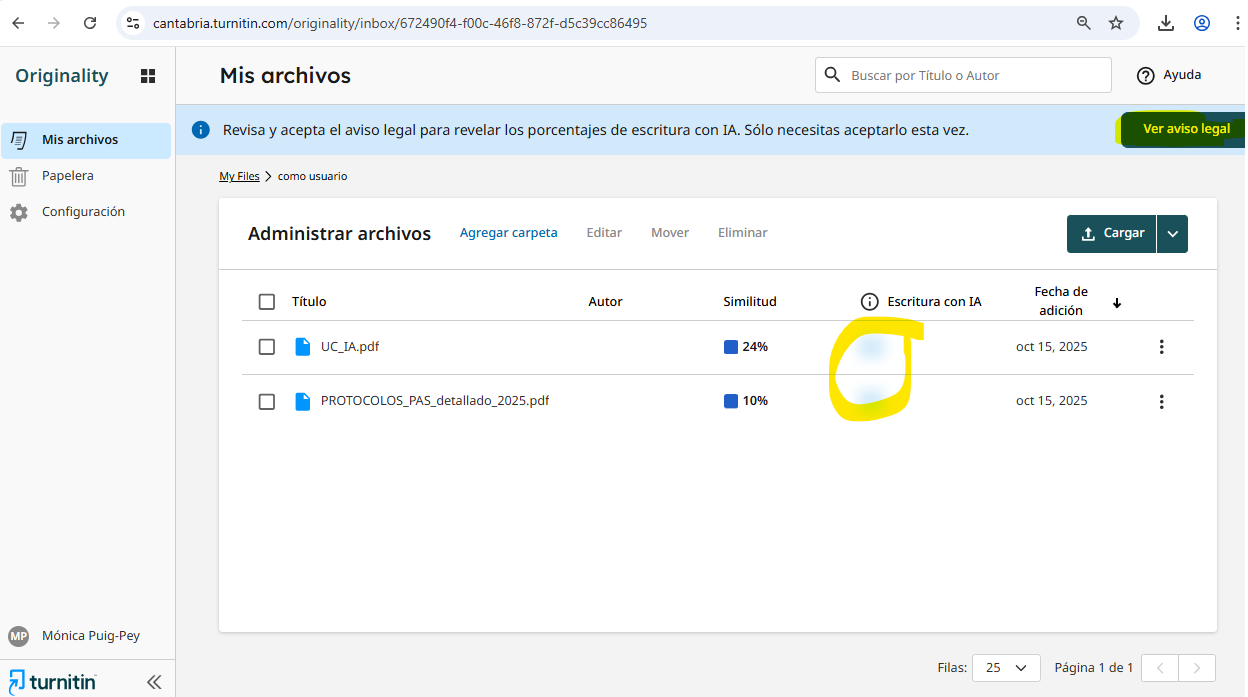
Task: Click the Mis archivos sidebar icon
Action: point(19,140)
